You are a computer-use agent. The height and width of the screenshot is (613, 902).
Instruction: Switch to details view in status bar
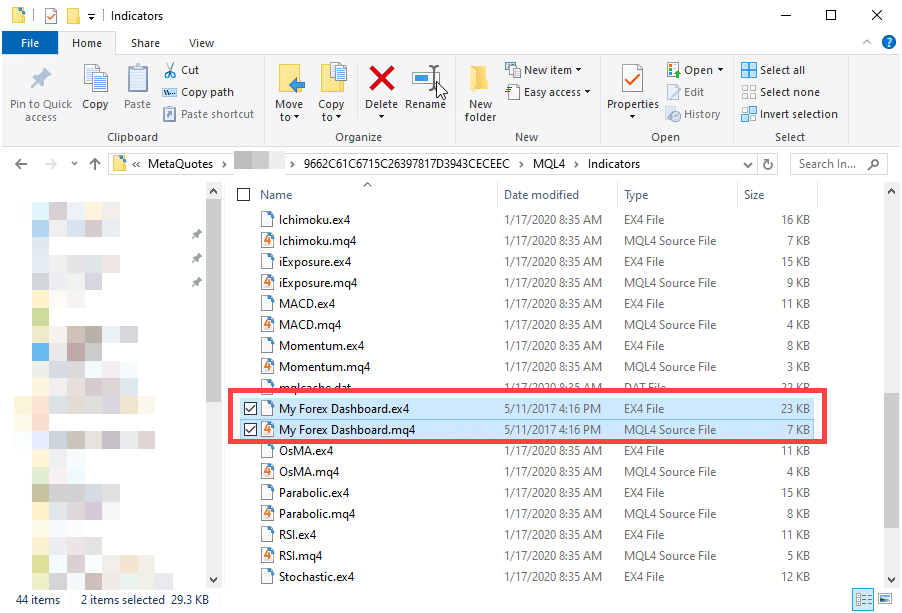click(x=863, y=600)
